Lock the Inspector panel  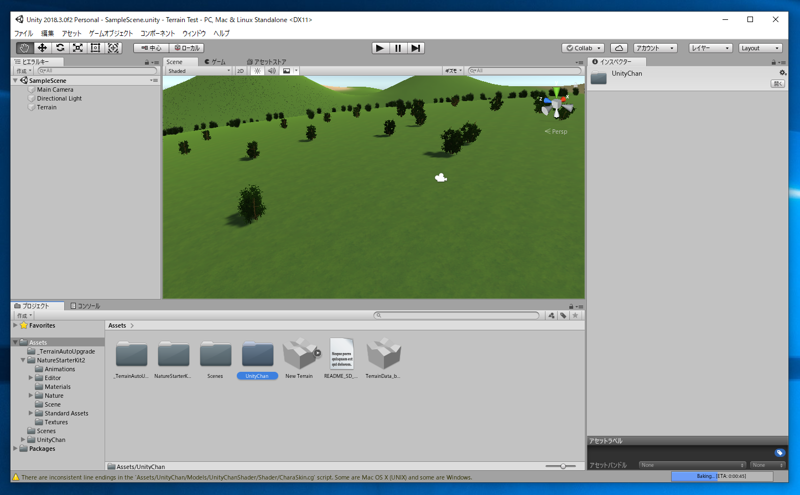pyautogui.click(x=773, y=62)
